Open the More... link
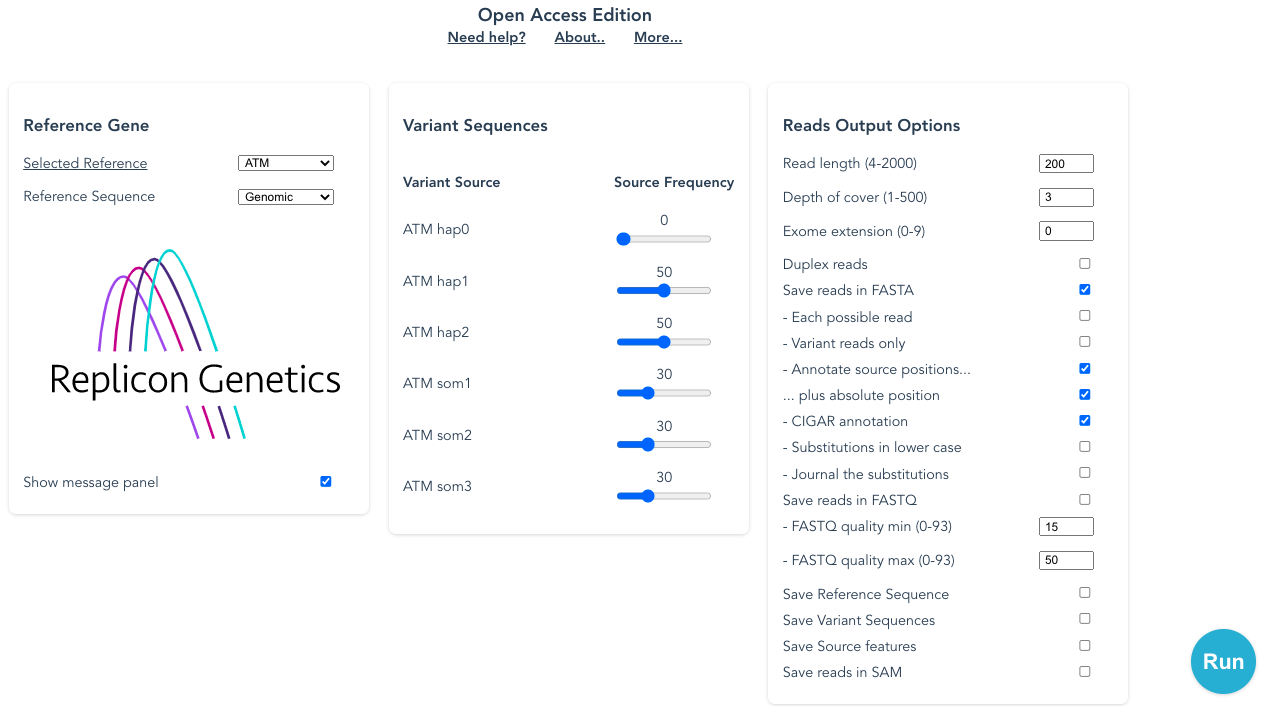Image resolution: width=1262 pixels, height=706 pixels. (657, 37)
